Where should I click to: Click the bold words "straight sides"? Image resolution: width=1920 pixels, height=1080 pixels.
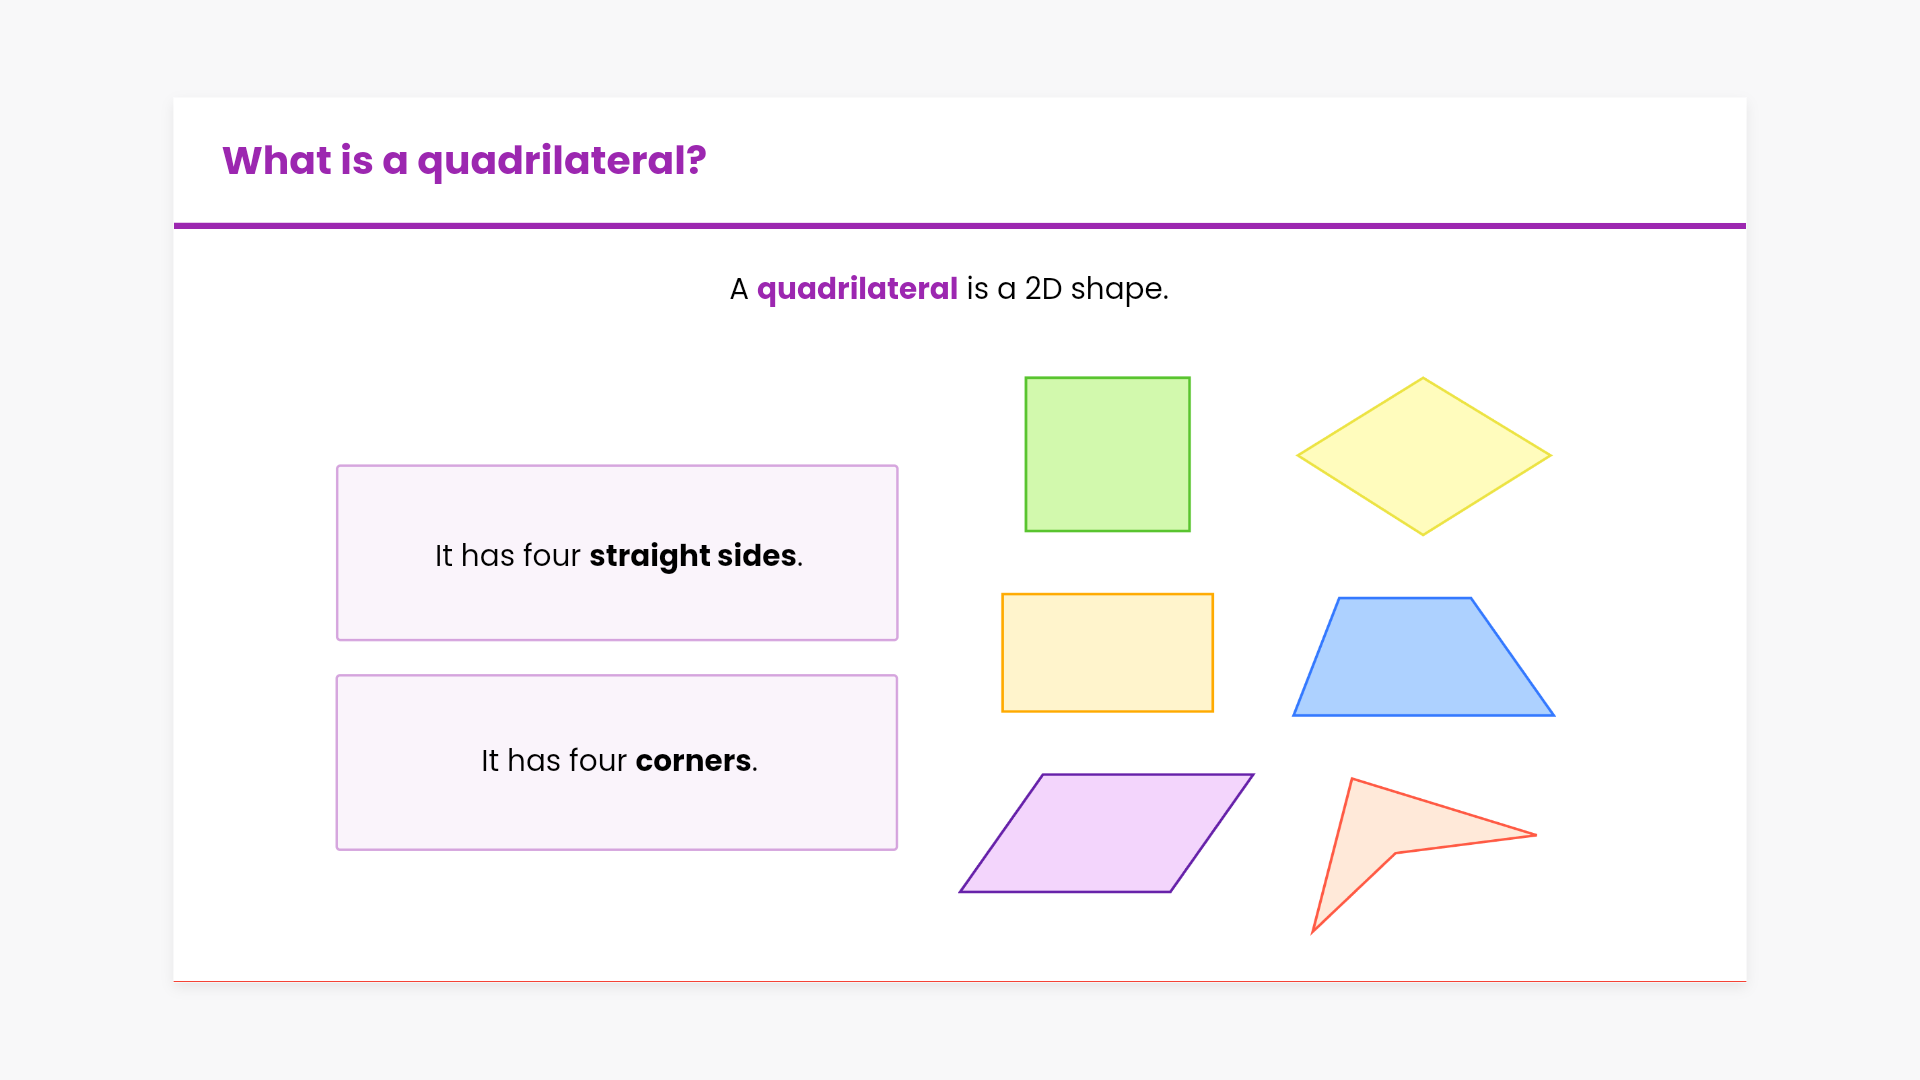693,556
